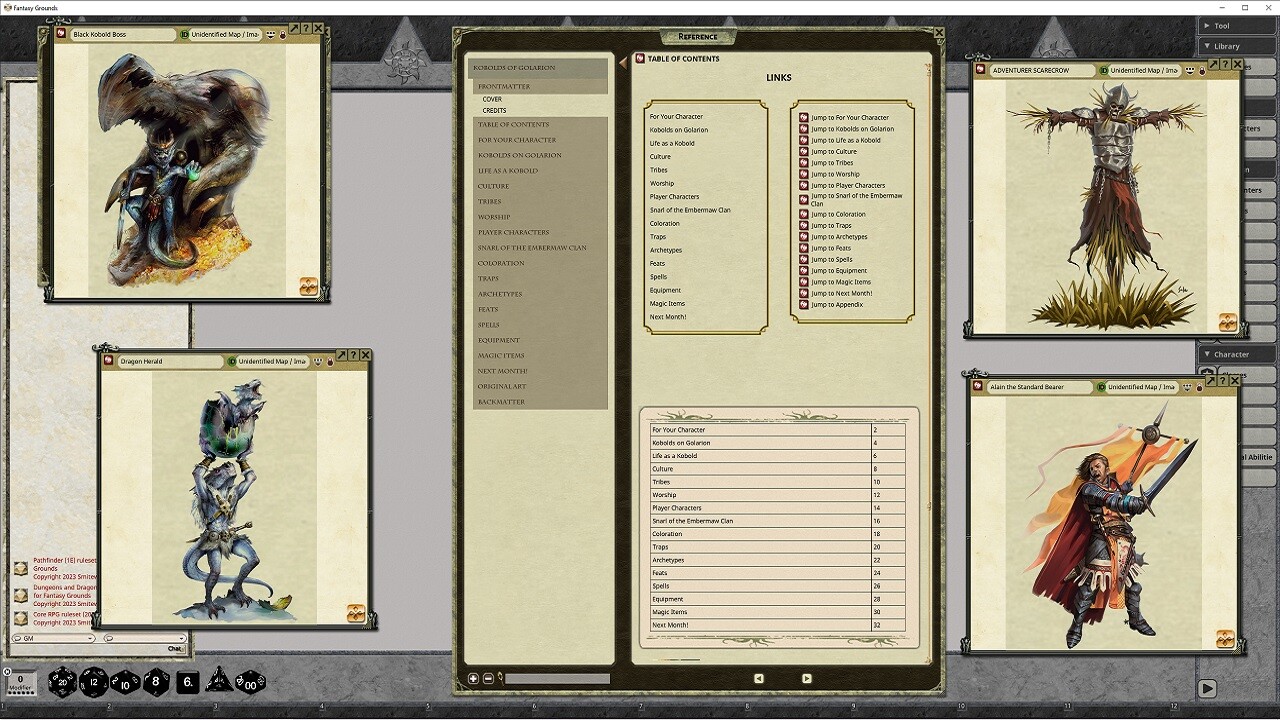Click the shortcut arrow icon on the Adventurer Scarecrow window
The image size is (1280, 720).
point(1214,64)
